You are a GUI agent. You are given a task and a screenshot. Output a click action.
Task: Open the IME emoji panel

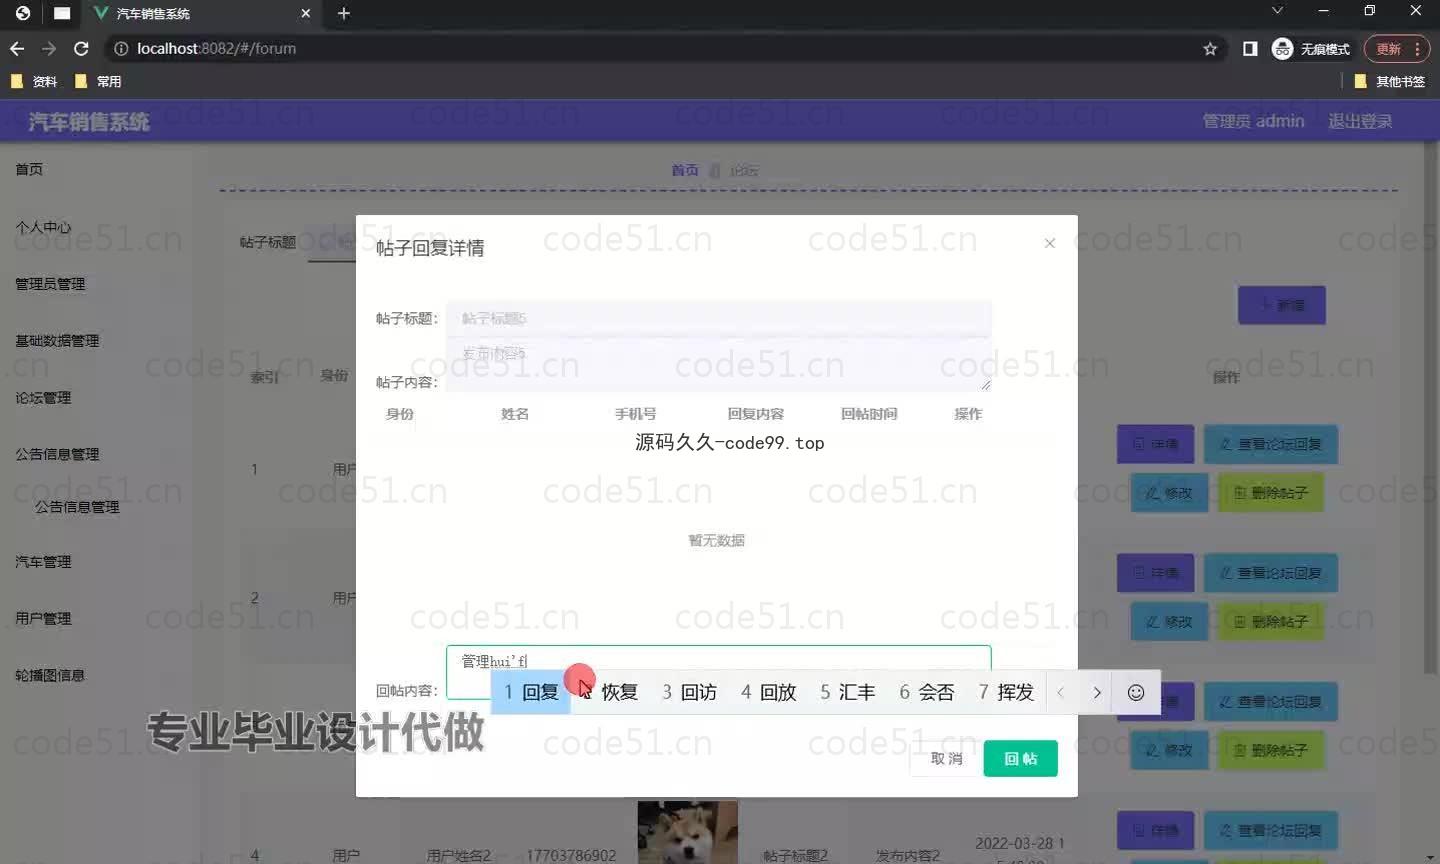coord(1136,692)
